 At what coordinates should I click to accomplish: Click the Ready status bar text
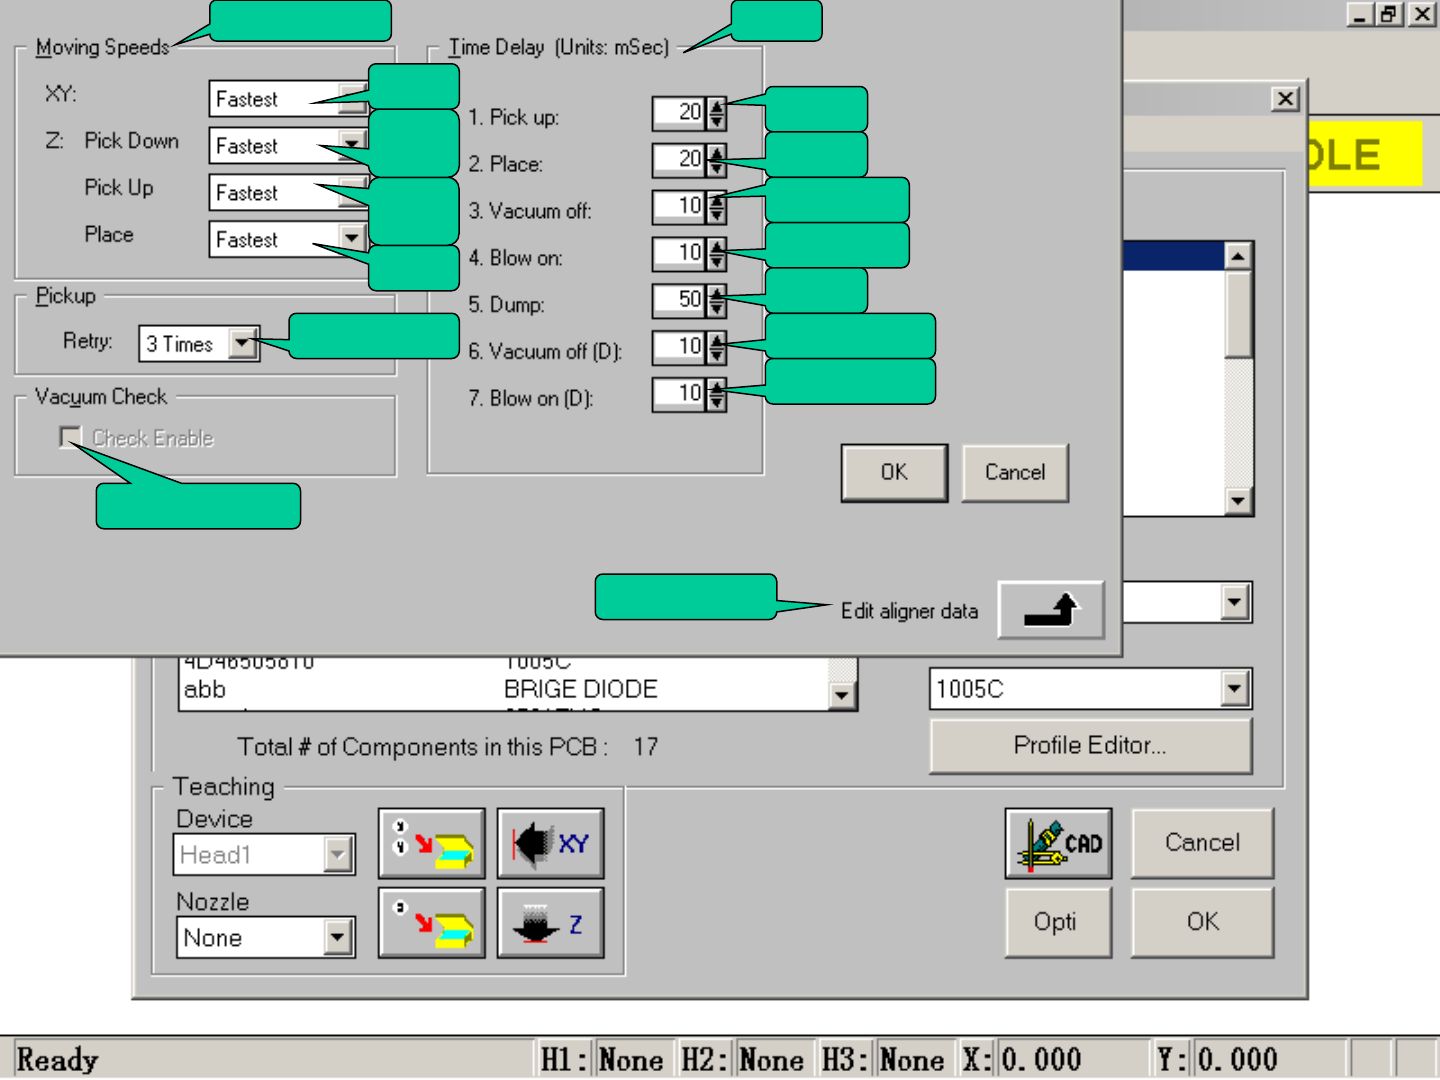(x=58, y=1059)
